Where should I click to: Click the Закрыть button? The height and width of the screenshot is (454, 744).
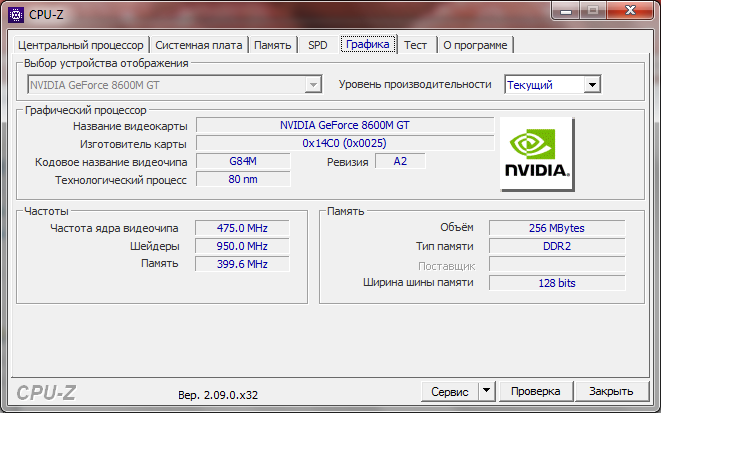click(x=611, y=391)
